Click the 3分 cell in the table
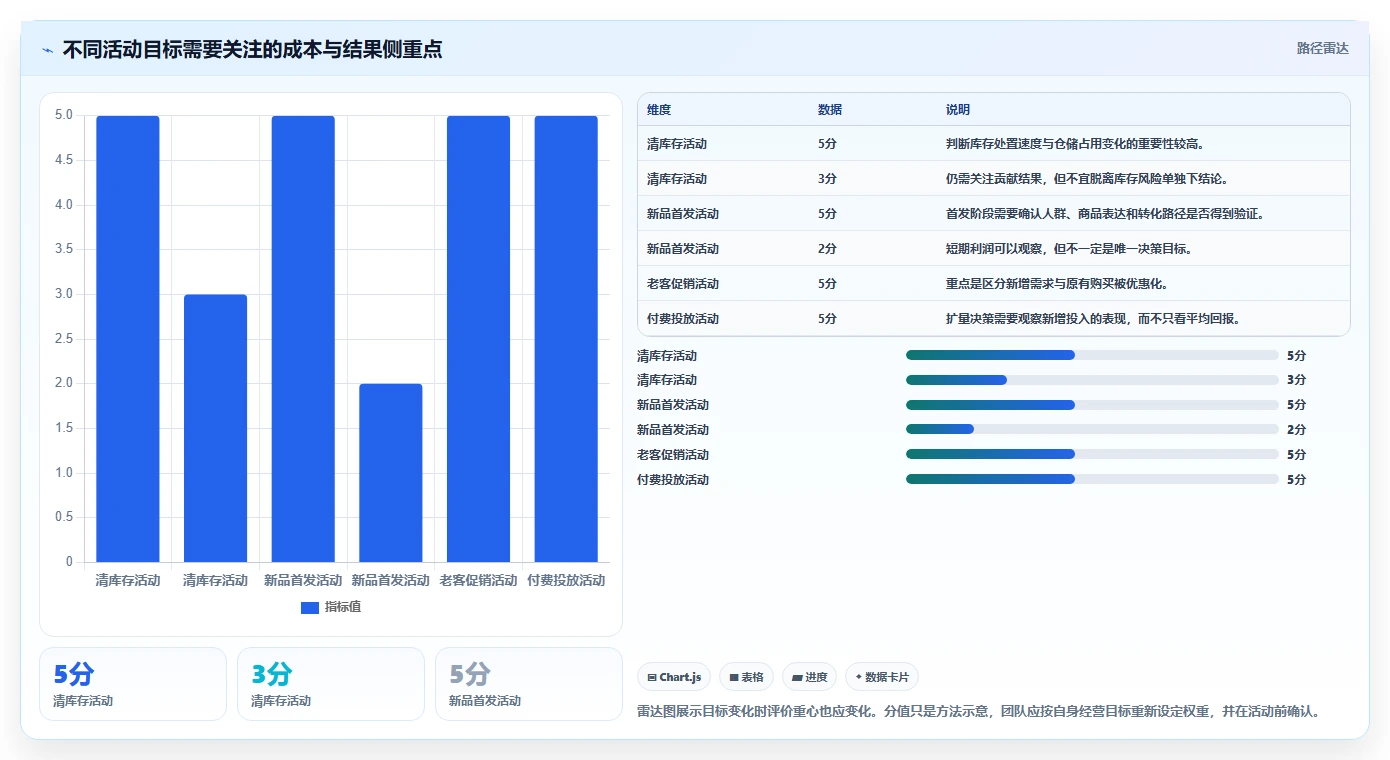Viewport: 1390px width, 760px height. click(x=827, y=178)
